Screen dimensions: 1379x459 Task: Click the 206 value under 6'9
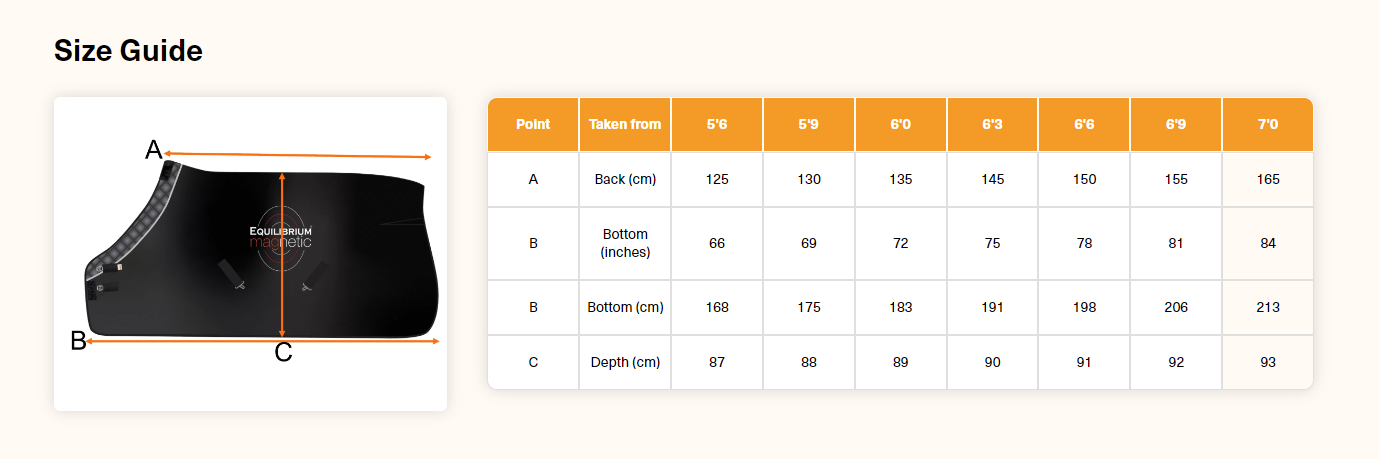click(x=1176, y=308)
